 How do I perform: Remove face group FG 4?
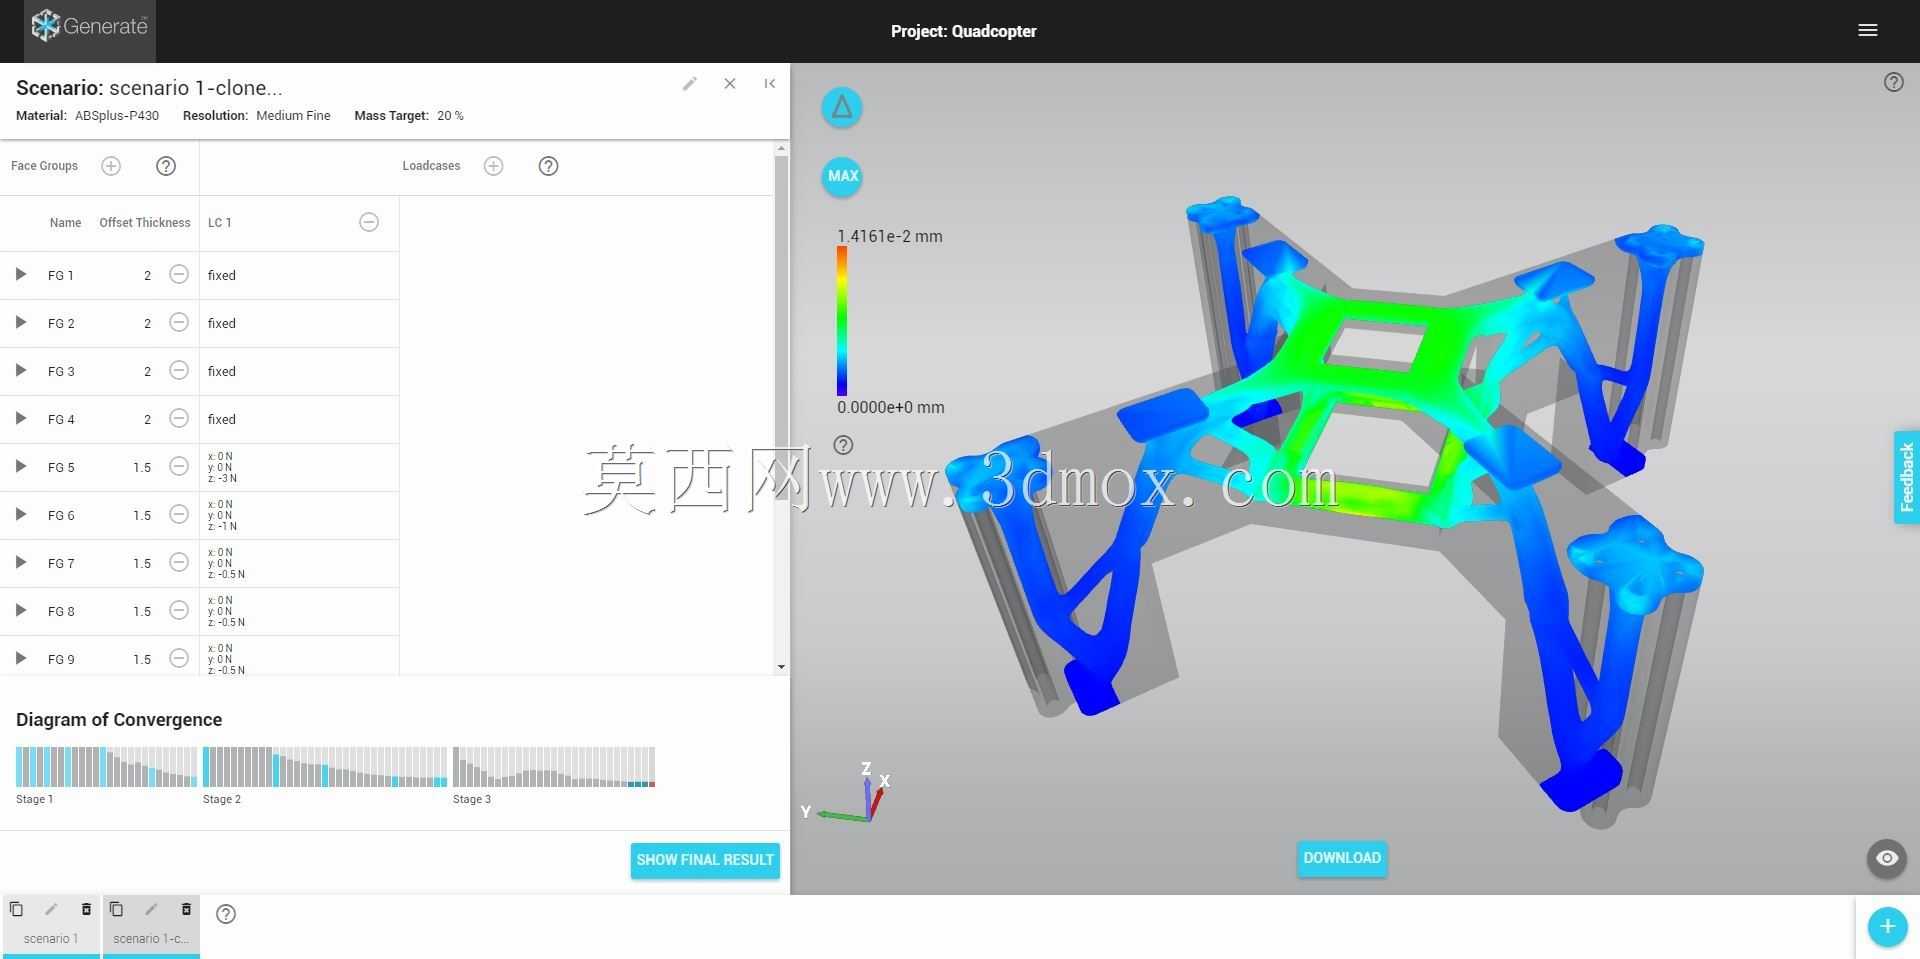click(x=179, y=418)
